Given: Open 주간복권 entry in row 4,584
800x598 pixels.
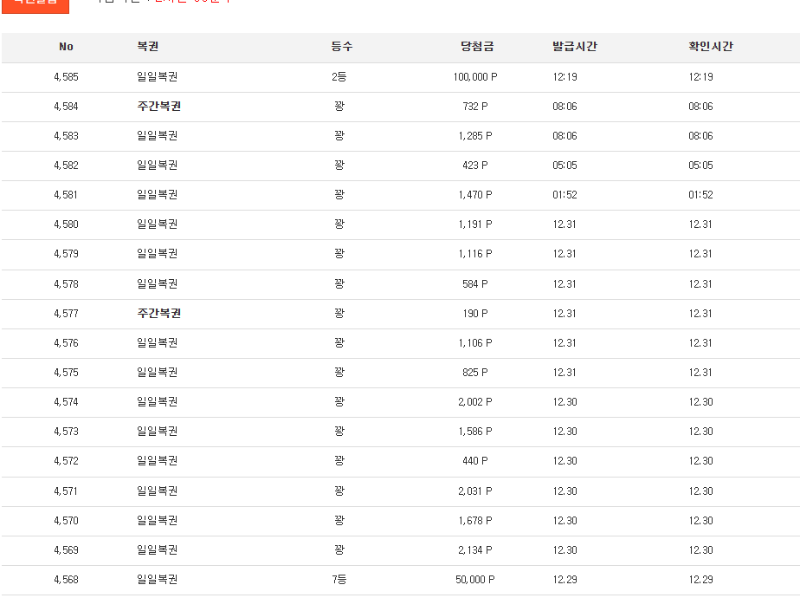Looking at the screenshot, I should click(x=158, y=106).
